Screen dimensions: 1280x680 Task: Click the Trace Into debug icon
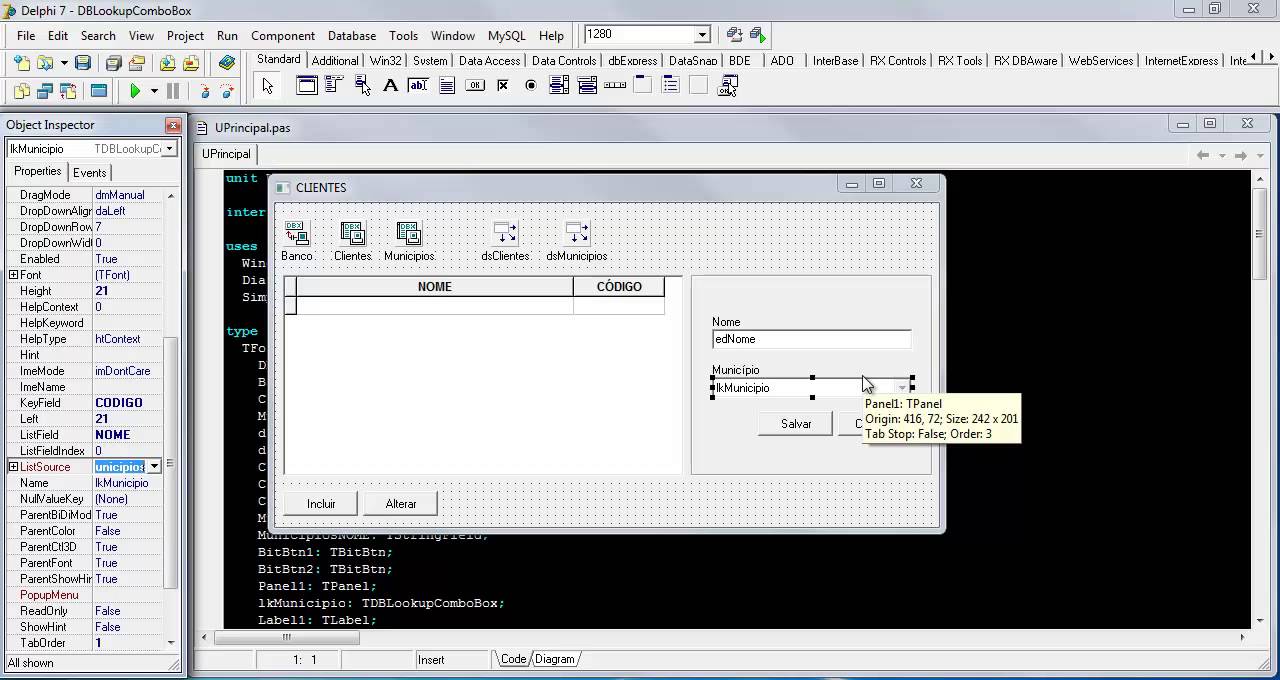[204, 91]
